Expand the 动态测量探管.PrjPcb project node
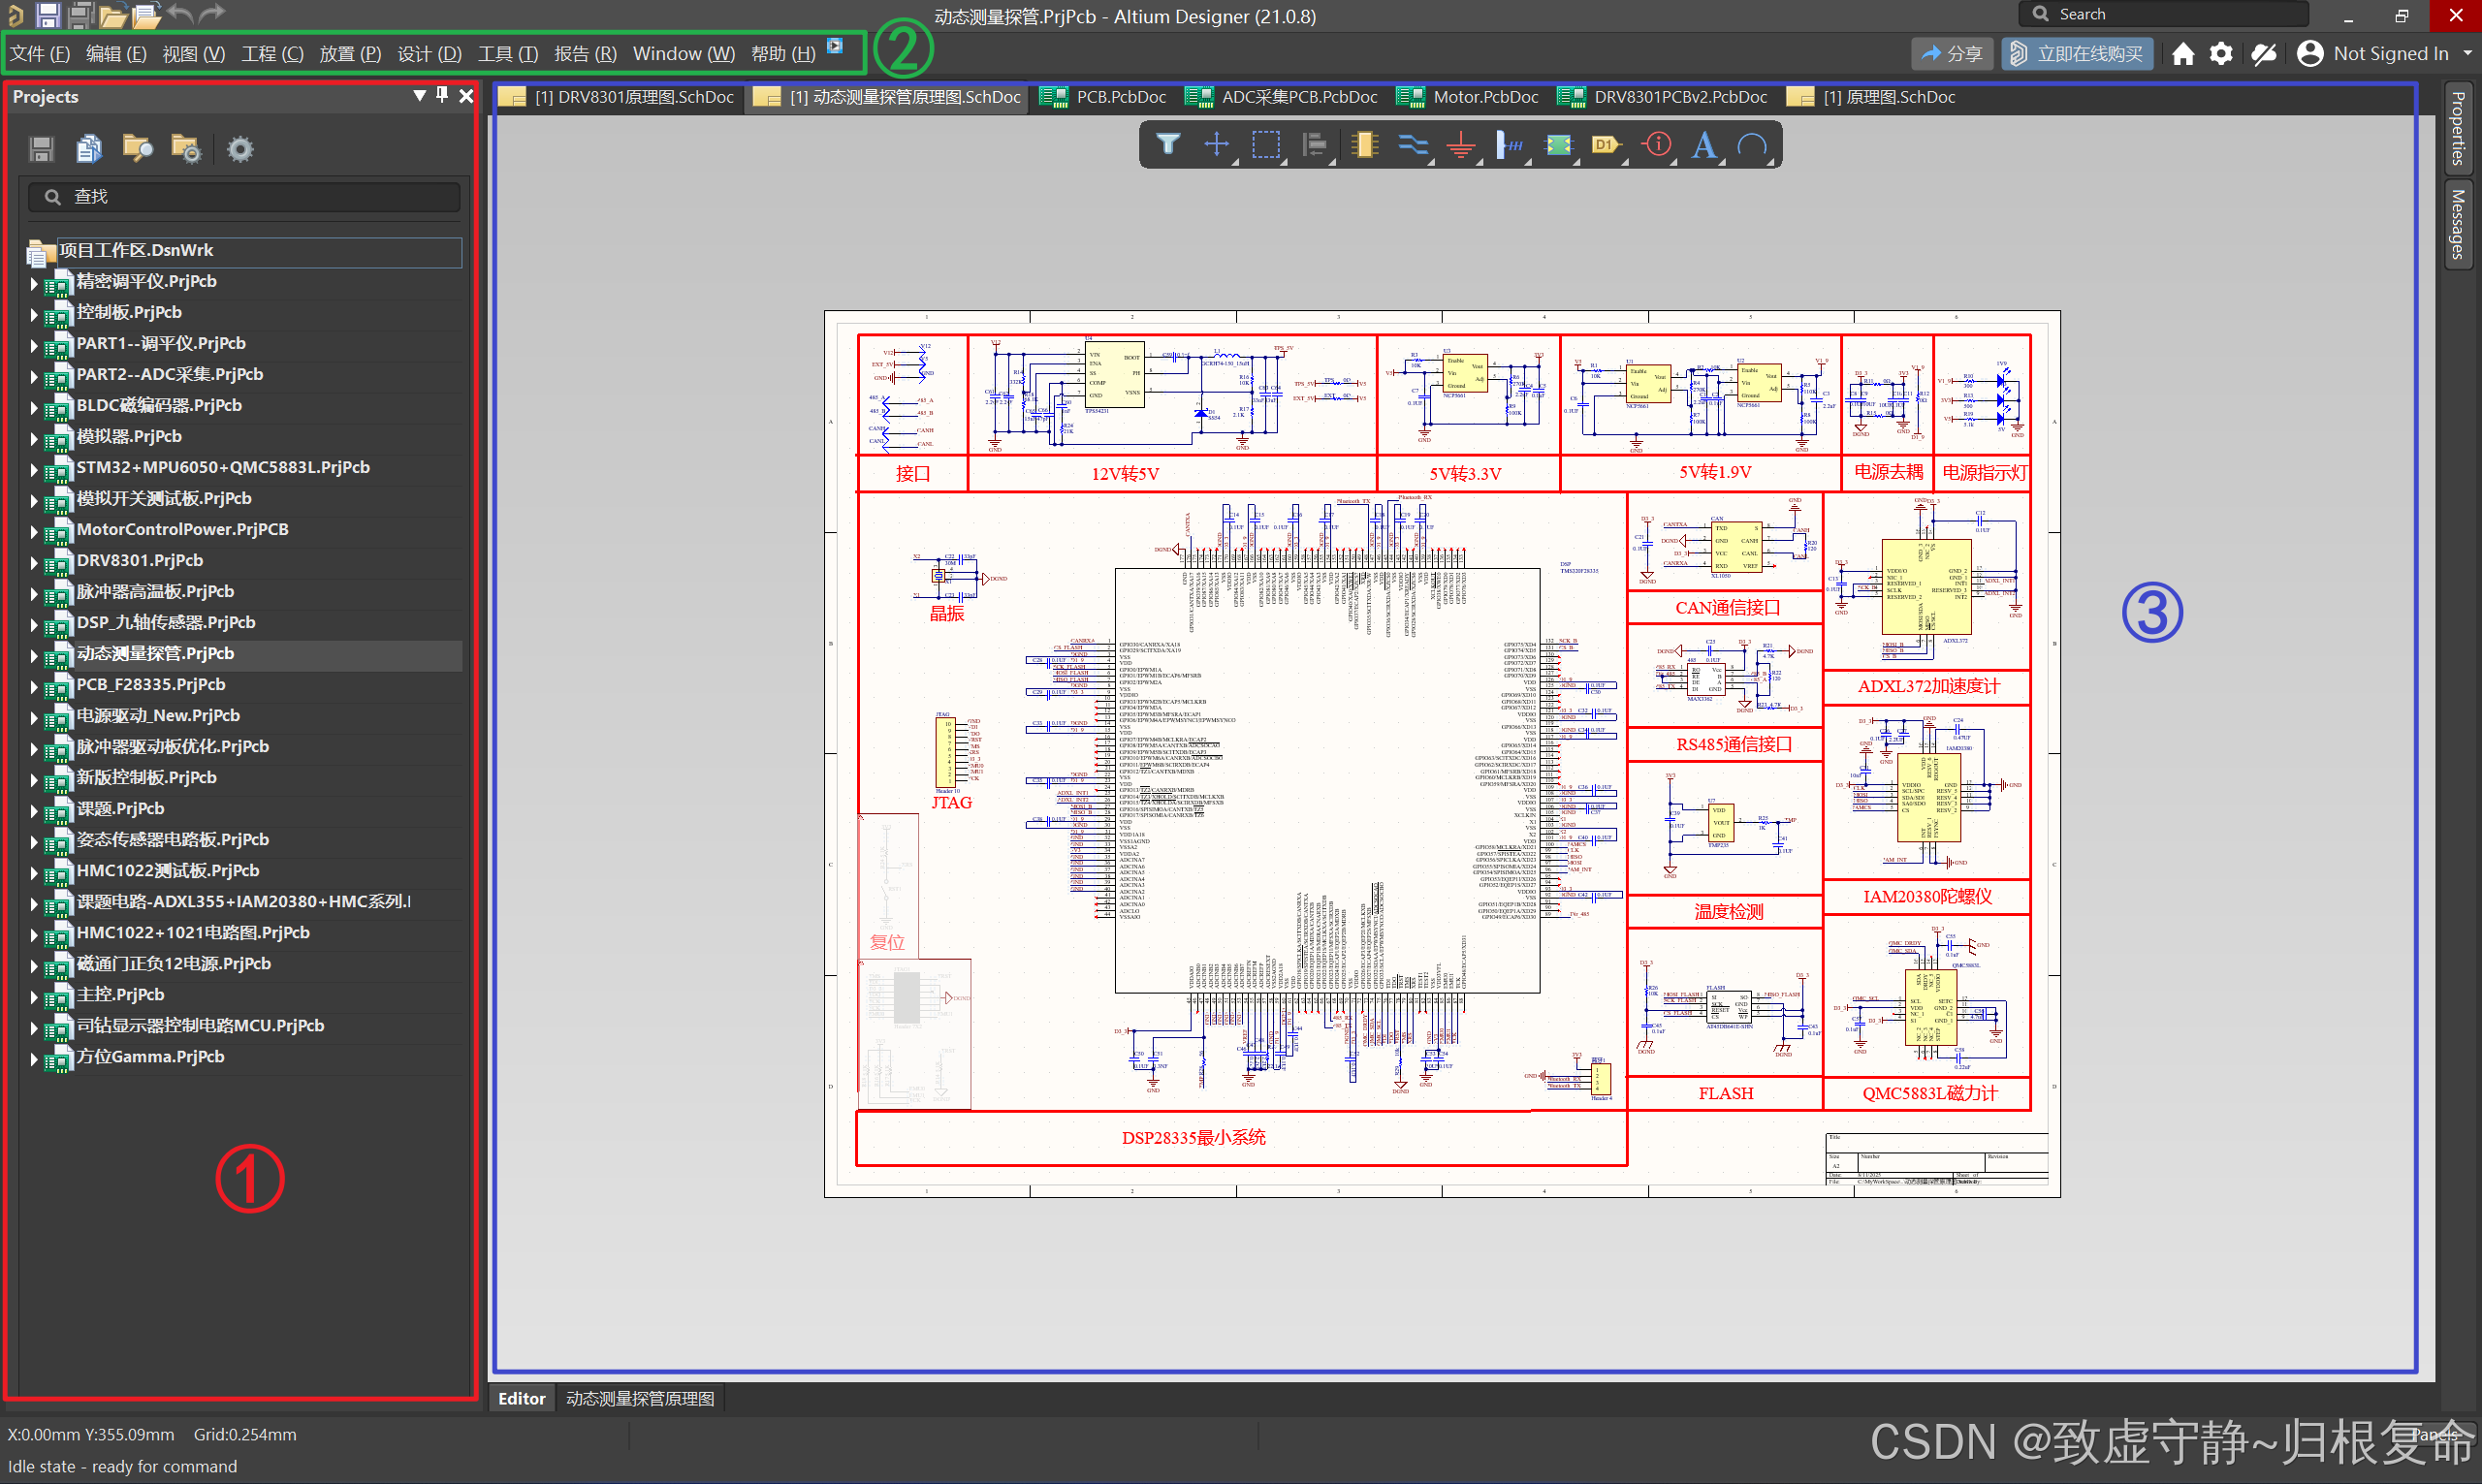The image size is (2482, 1484). [x=34, y=656]
